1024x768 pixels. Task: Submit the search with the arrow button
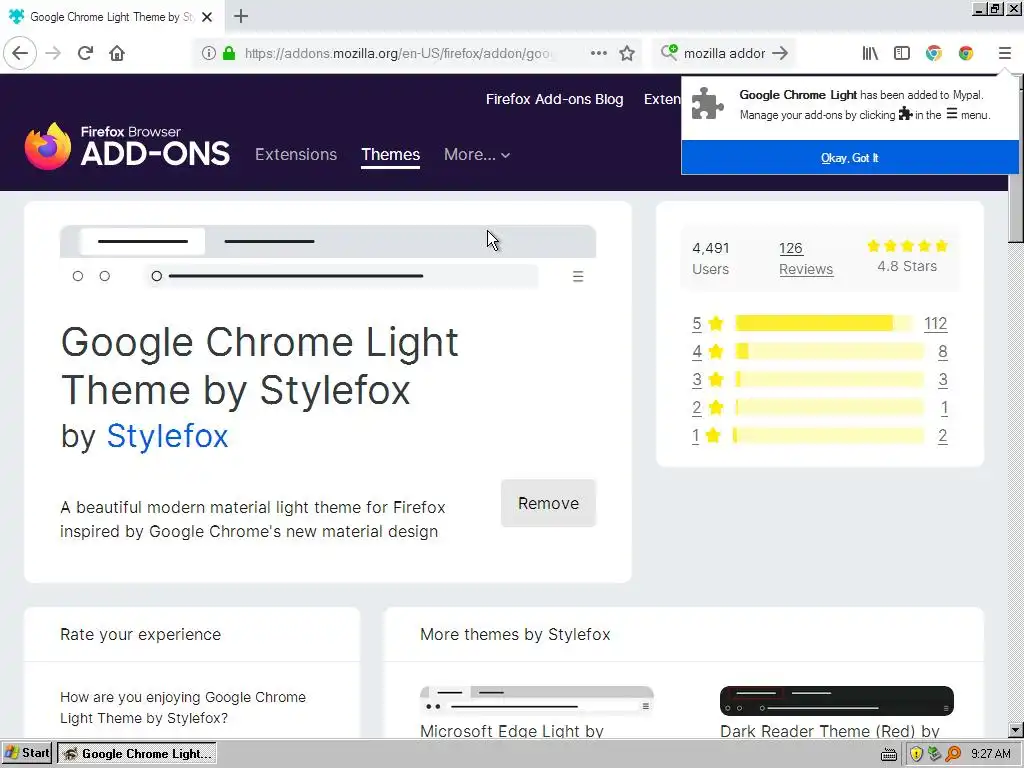click(780, 53)
